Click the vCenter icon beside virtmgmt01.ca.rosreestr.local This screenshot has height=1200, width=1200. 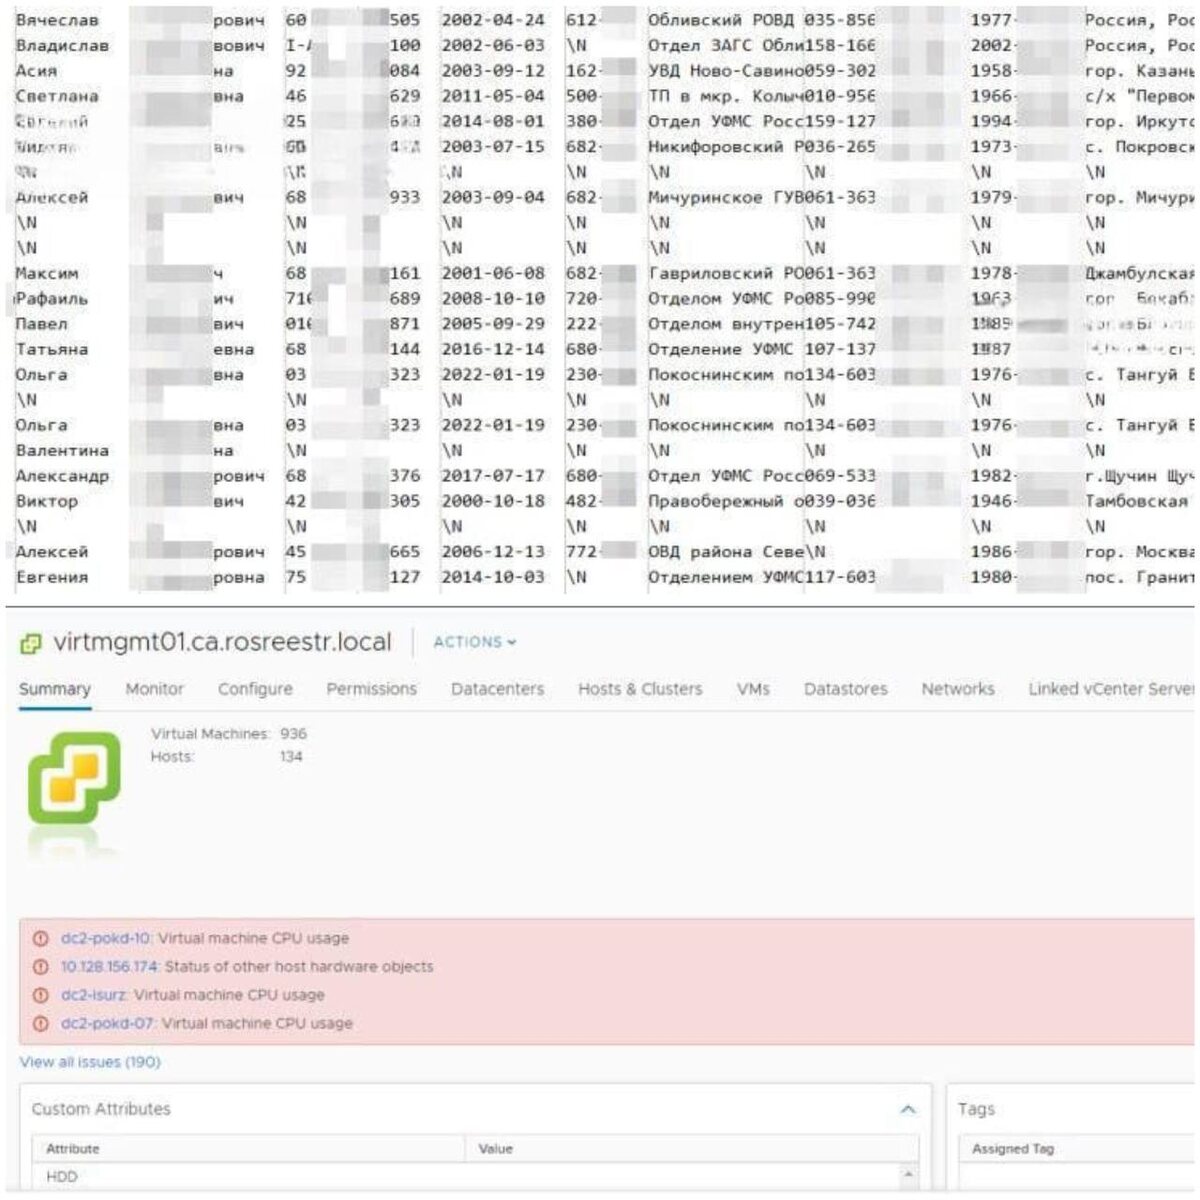(30, 643)
